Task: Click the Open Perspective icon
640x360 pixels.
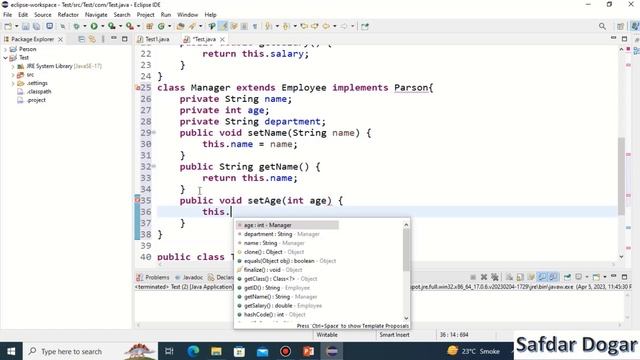Action: click(x=620, y=26)
